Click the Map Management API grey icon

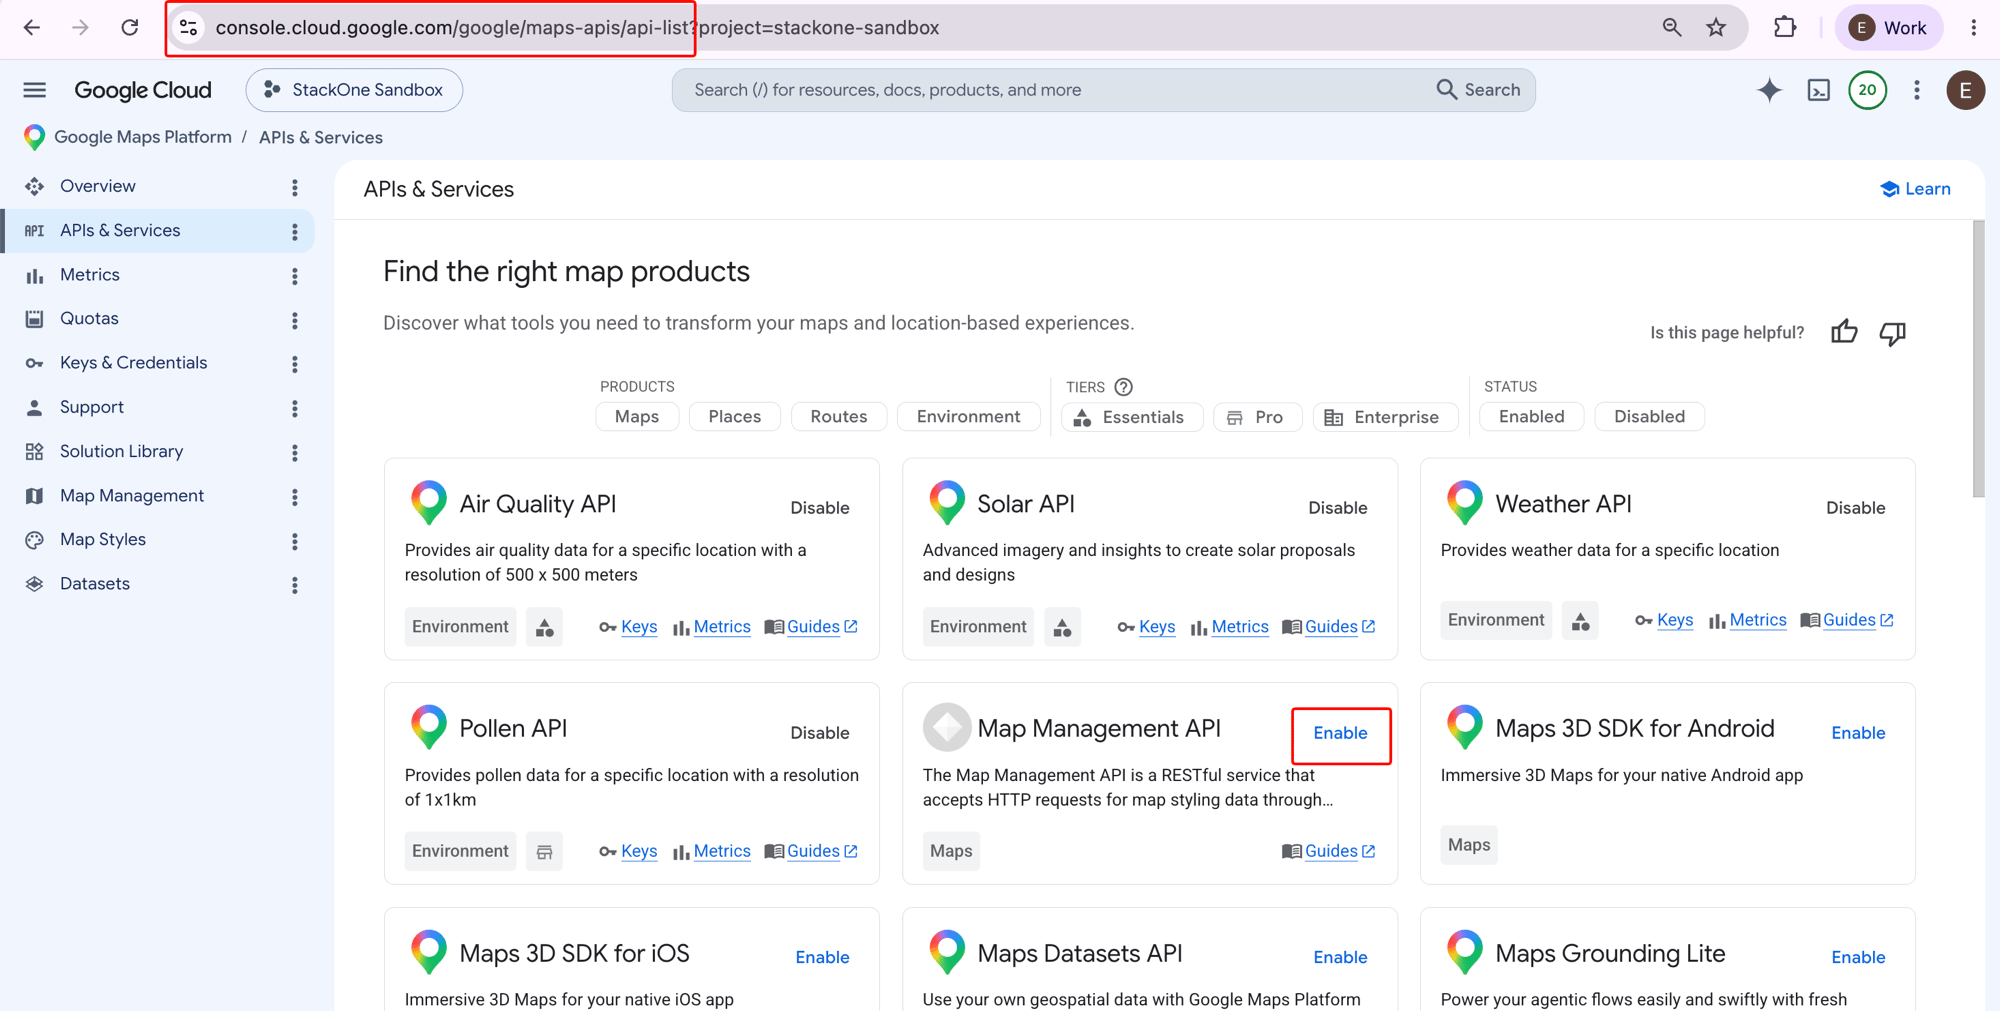pos(947,727)
